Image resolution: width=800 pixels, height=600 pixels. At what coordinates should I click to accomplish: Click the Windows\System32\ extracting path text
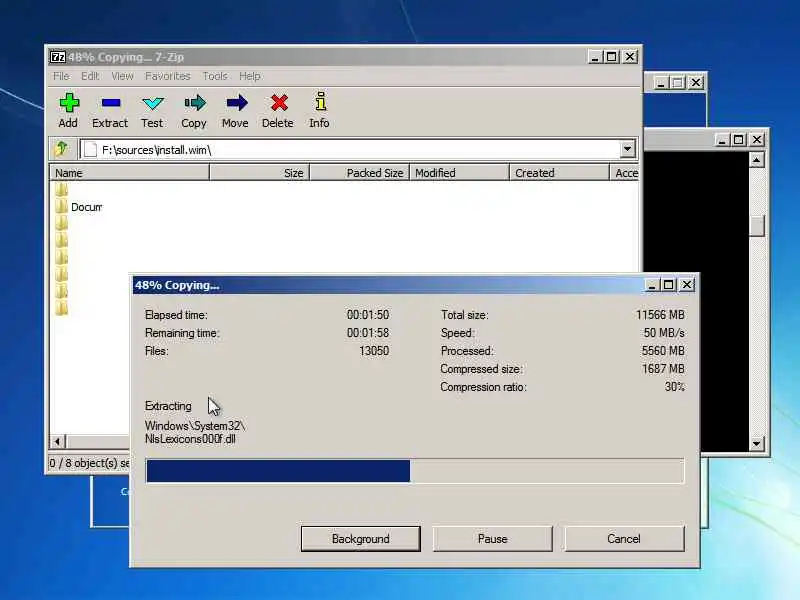point(195,426)
